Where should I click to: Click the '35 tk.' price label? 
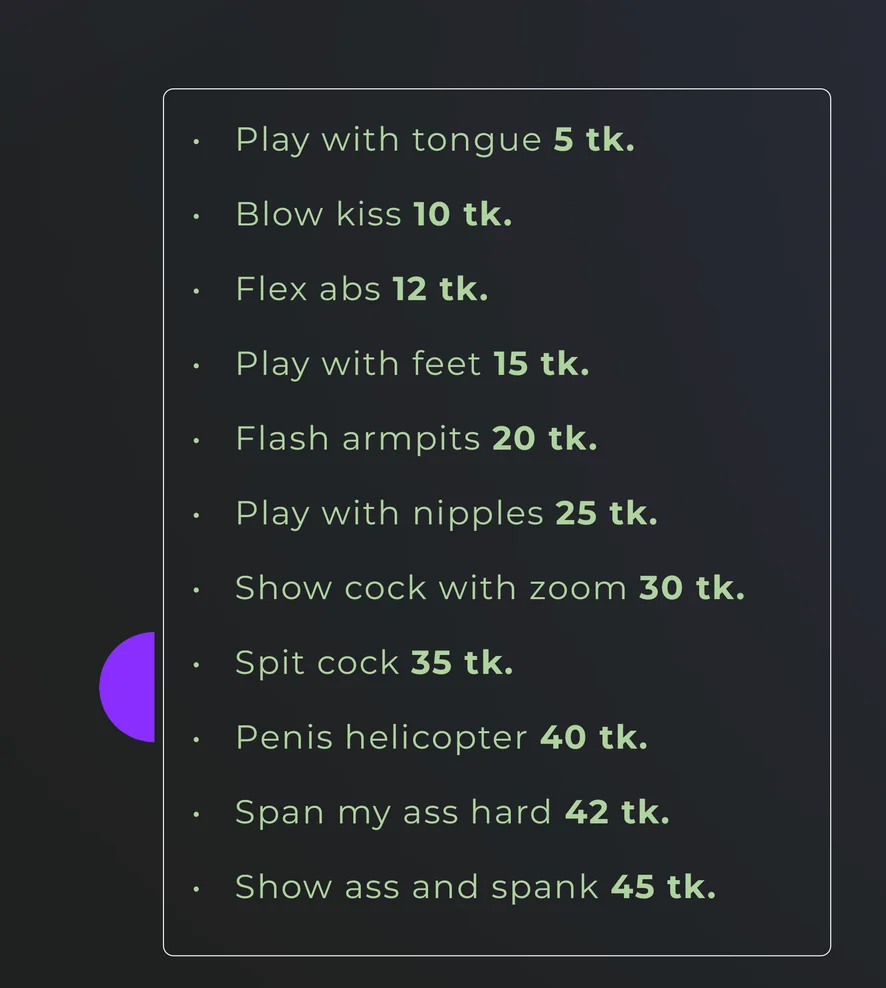[462, 662]
